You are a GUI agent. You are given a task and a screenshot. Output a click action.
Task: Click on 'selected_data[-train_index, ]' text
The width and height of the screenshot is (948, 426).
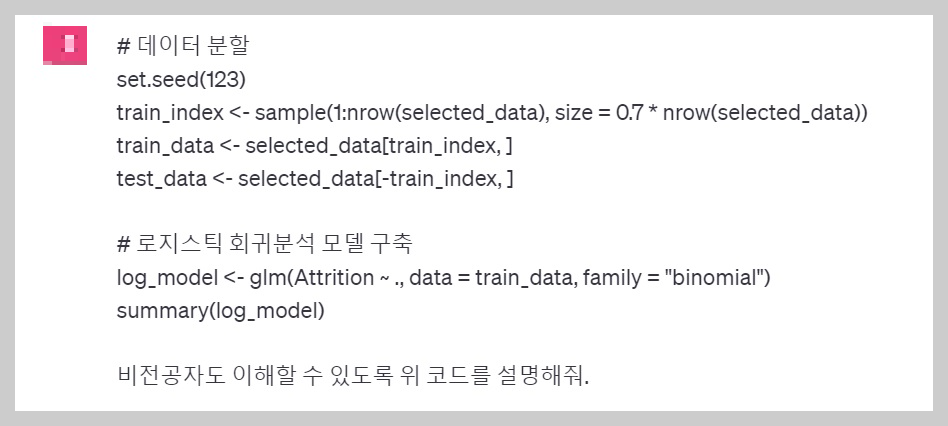tap(375, 179)
